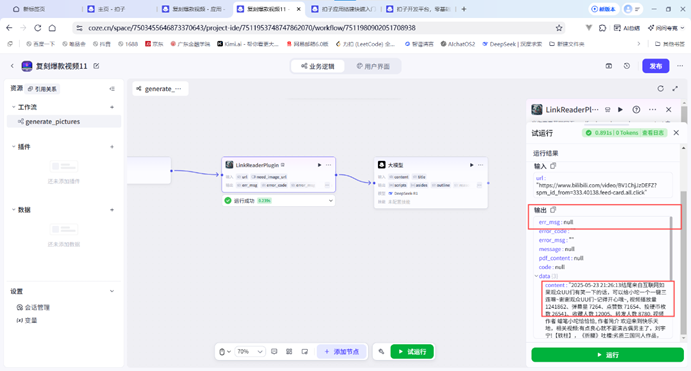Open 变量 settings

click(27, 320)
